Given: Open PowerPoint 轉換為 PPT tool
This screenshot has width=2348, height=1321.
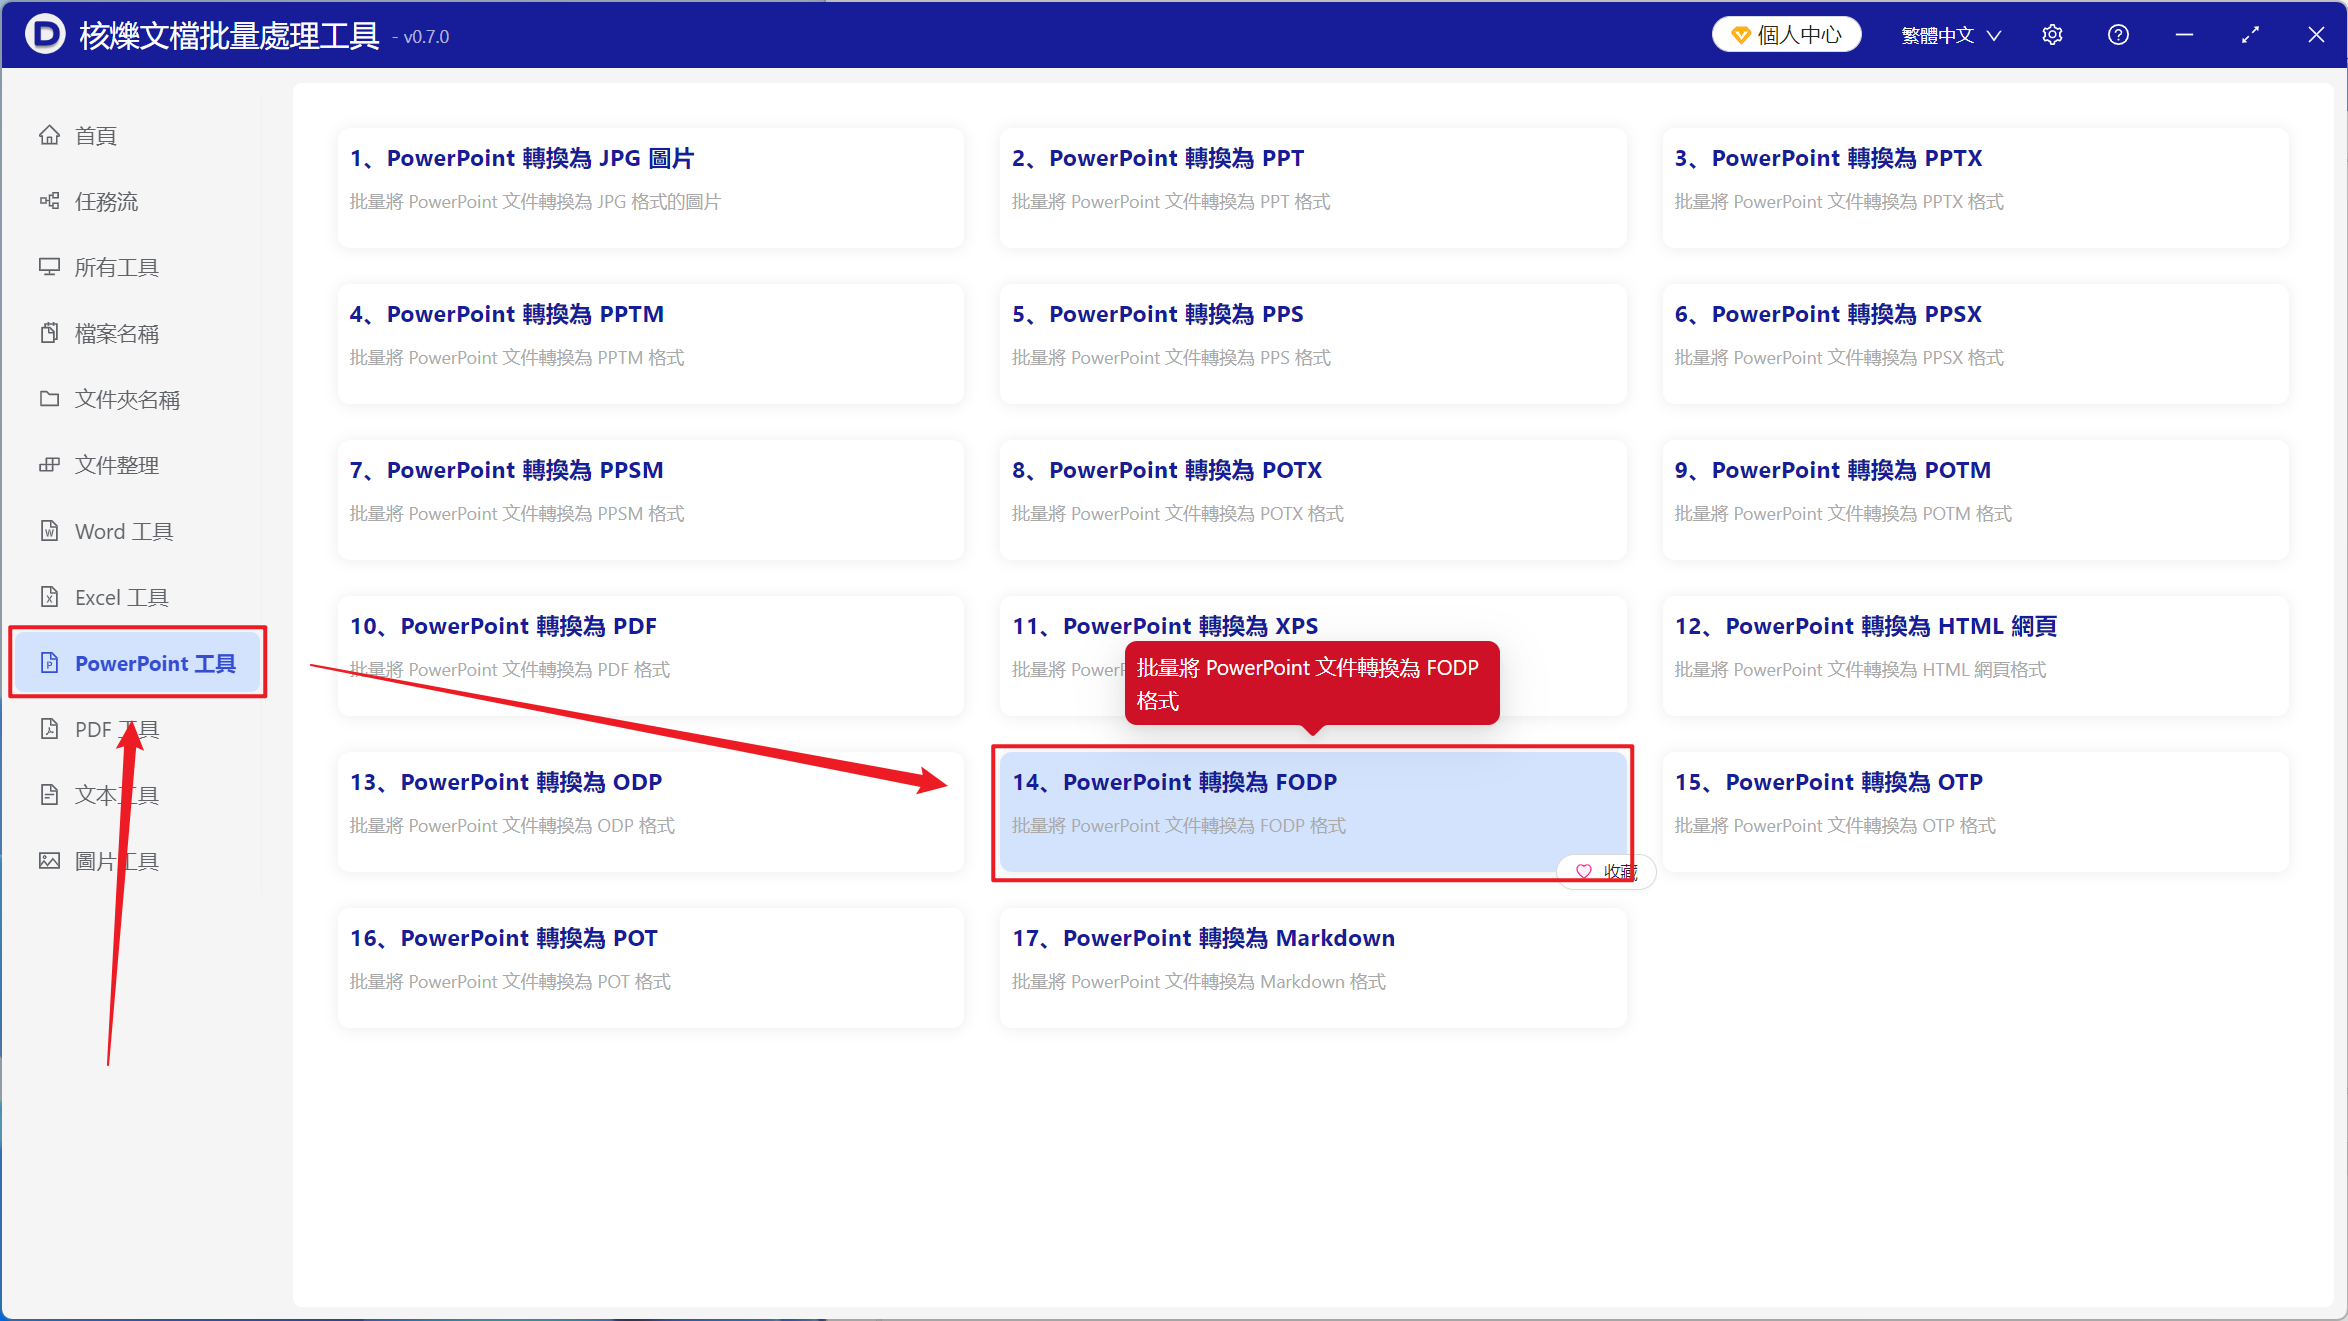Looking at the screenshot, I should pyautogui.click(x=1313, y=187).
